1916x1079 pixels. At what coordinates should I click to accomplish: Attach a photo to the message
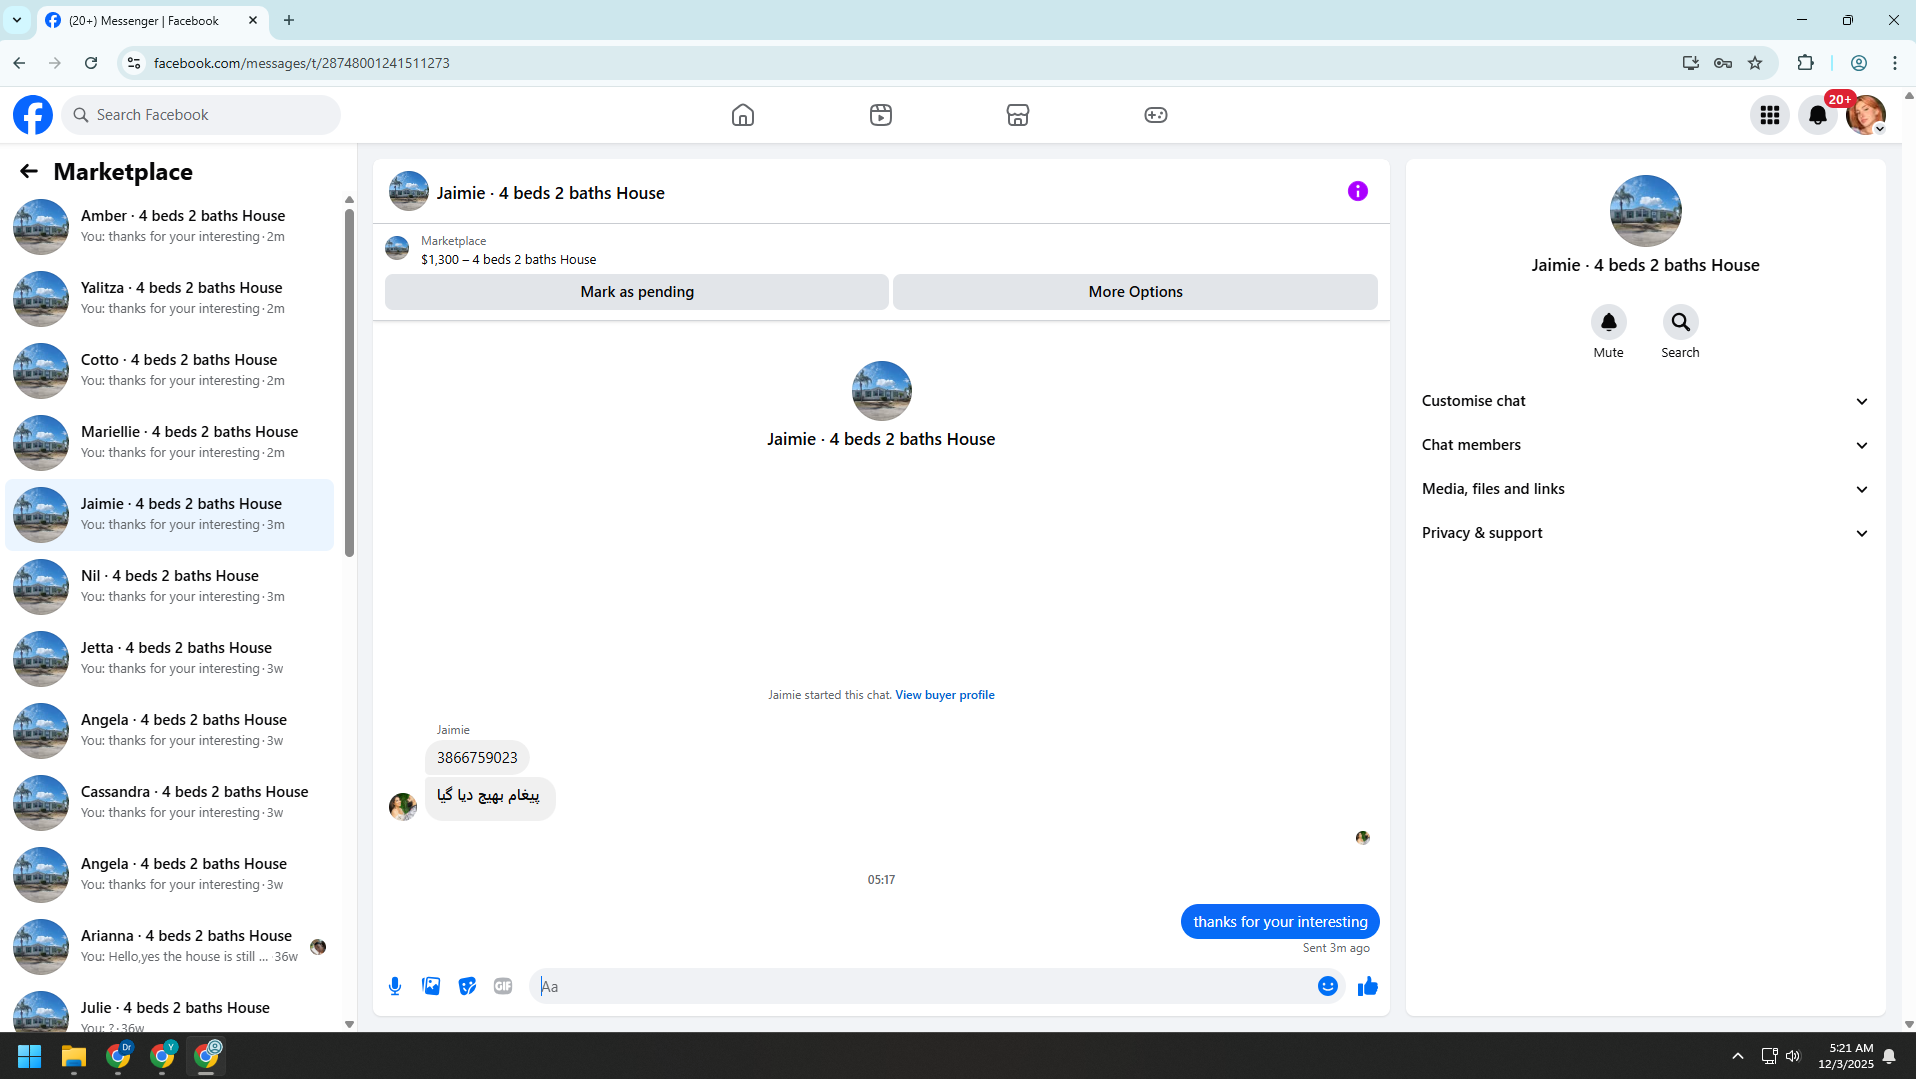[x=431, y=987]
